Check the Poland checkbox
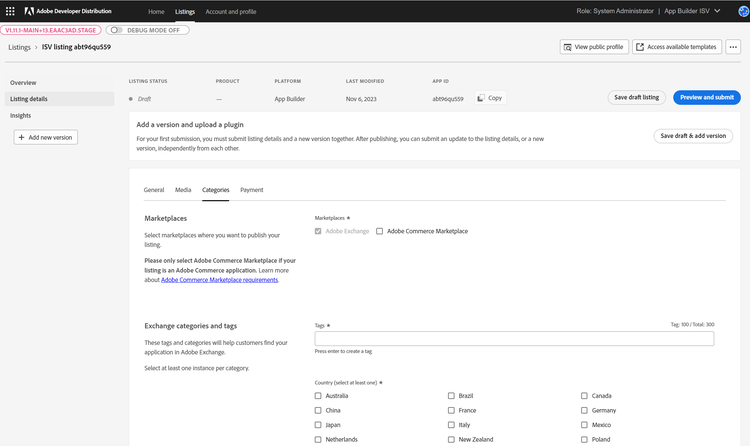750x446 pixels. 584,439
